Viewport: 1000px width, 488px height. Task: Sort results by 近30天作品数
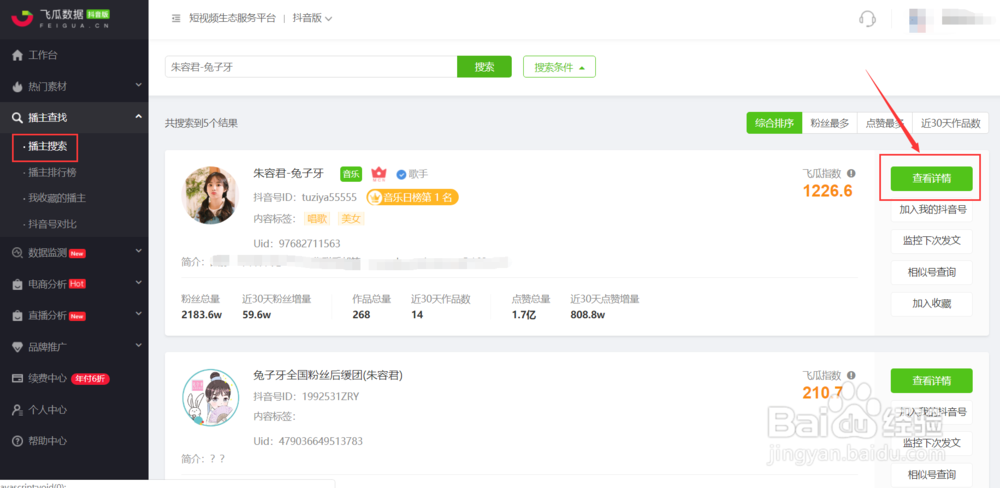[950, 124]
